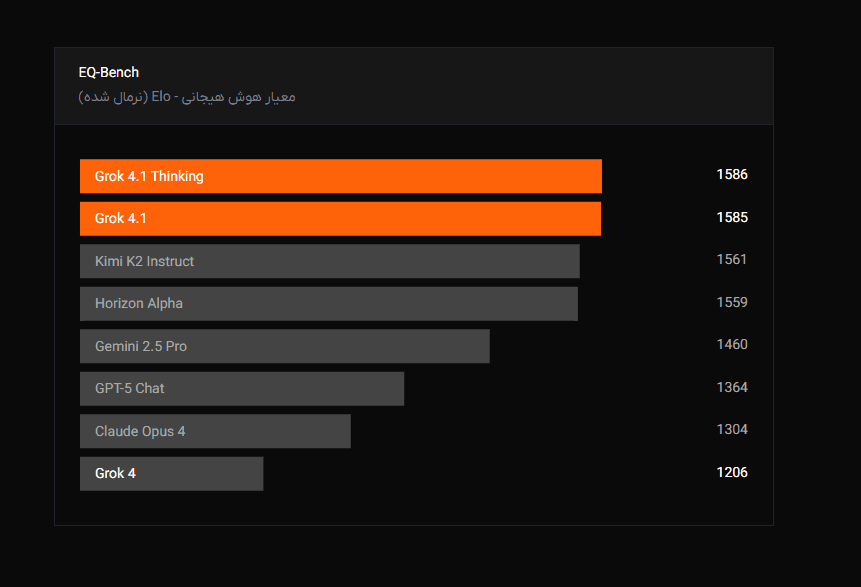The width and height of the screenshot is (861, 587).
Task: Click the 1586 score value
Action: point(732,175)
